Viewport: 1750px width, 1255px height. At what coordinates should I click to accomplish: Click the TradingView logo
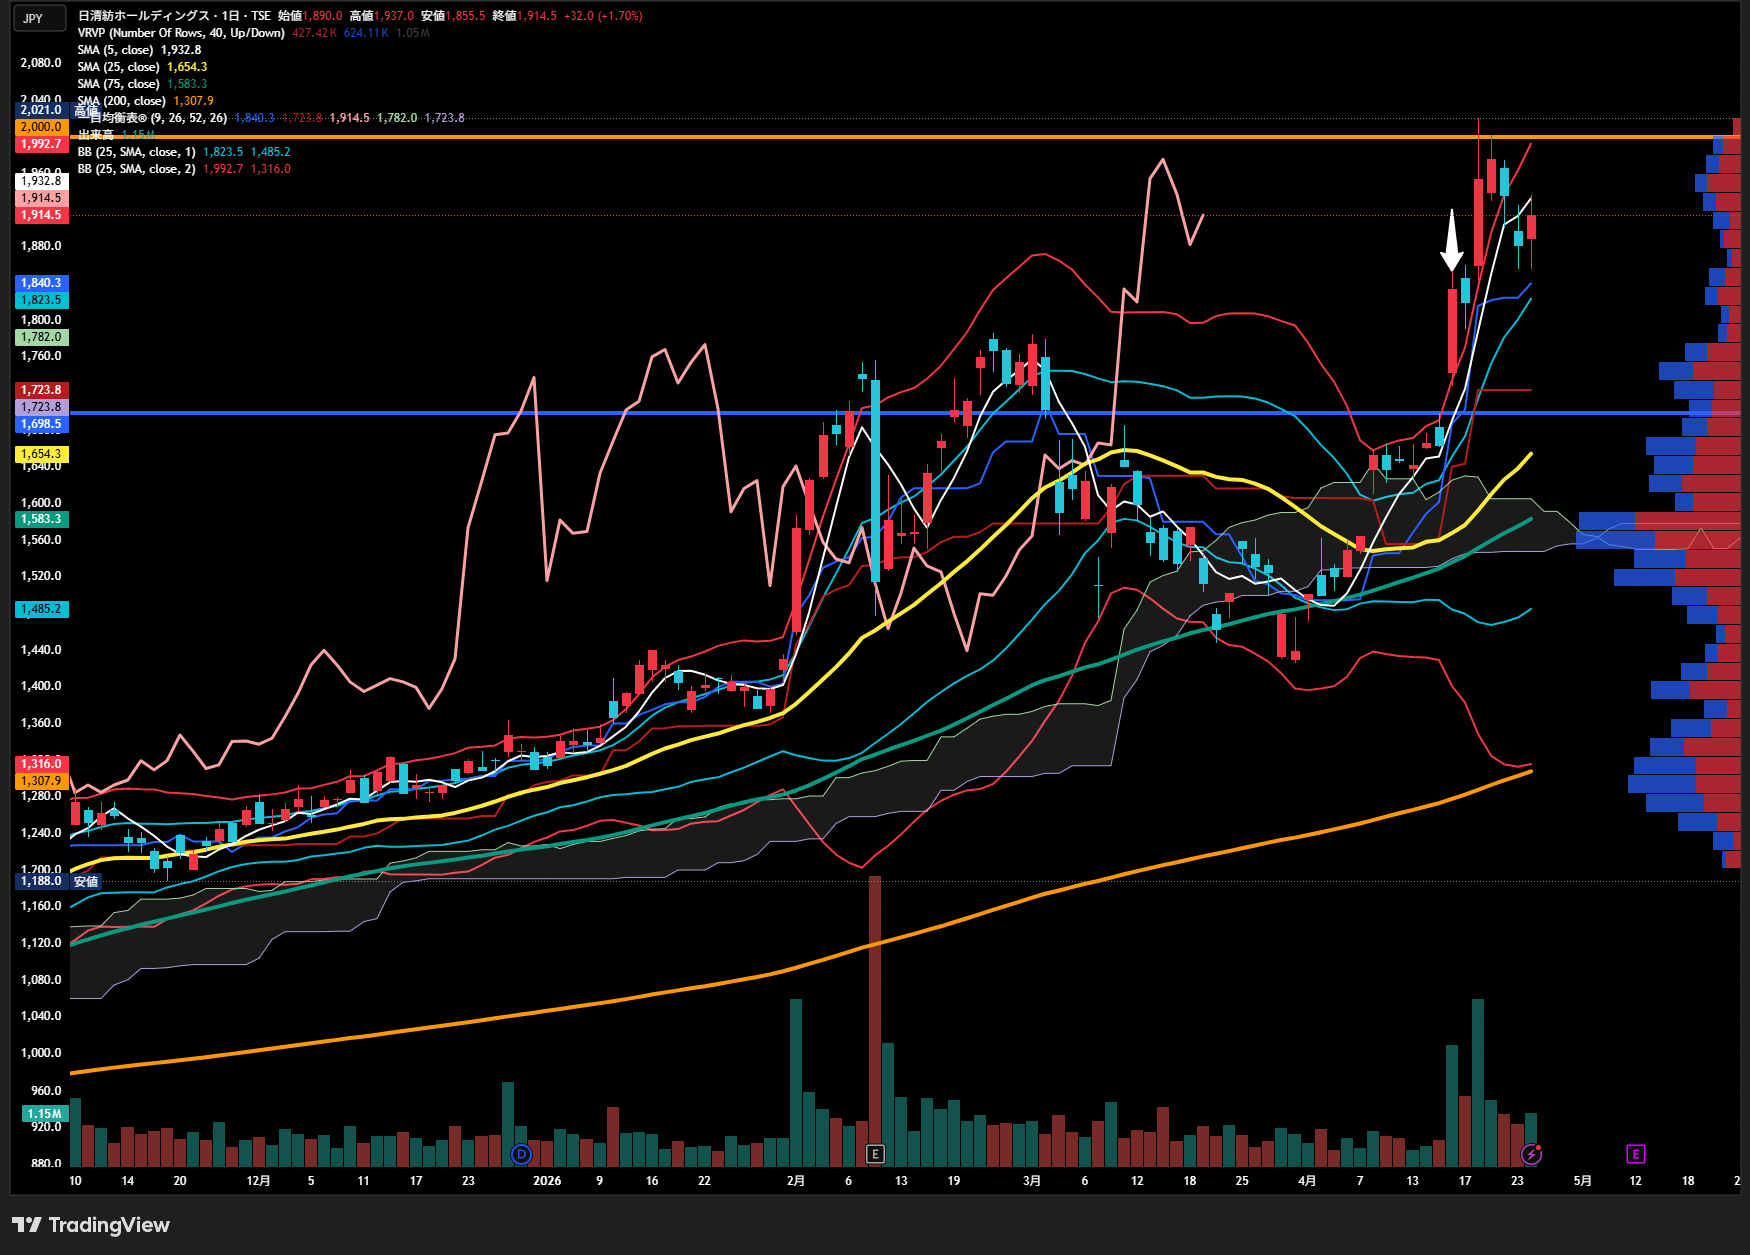click(x=91, y=1225)
